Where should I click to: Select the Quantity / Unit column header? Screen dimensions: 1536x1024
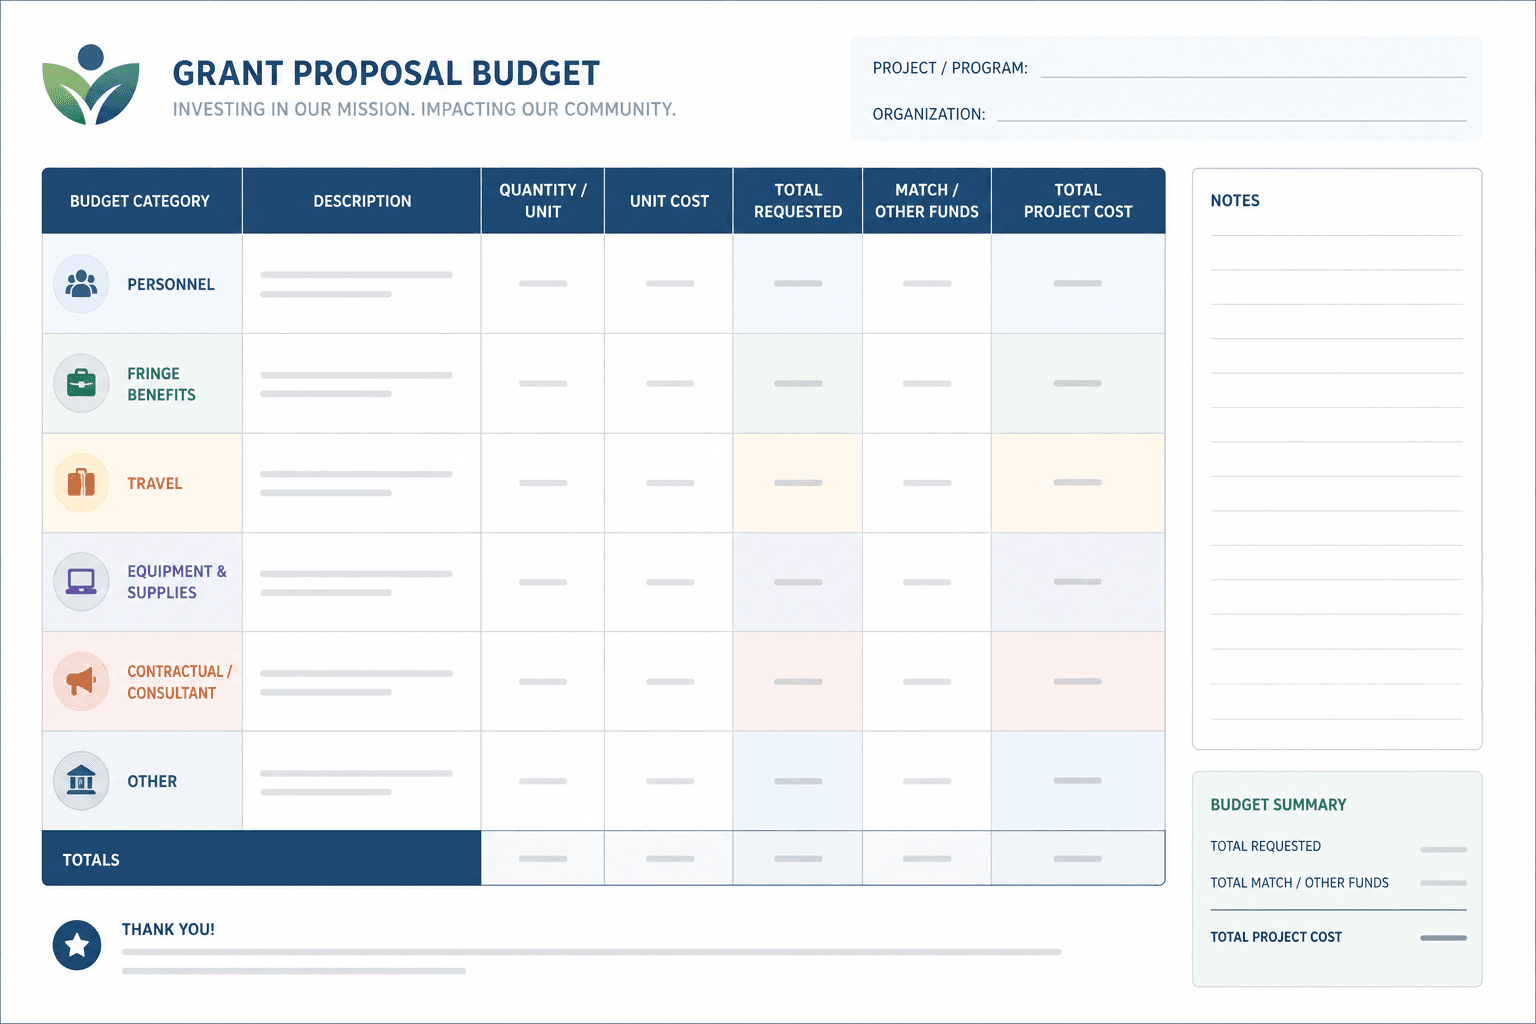pyautogui.click(x=543, y=201)
